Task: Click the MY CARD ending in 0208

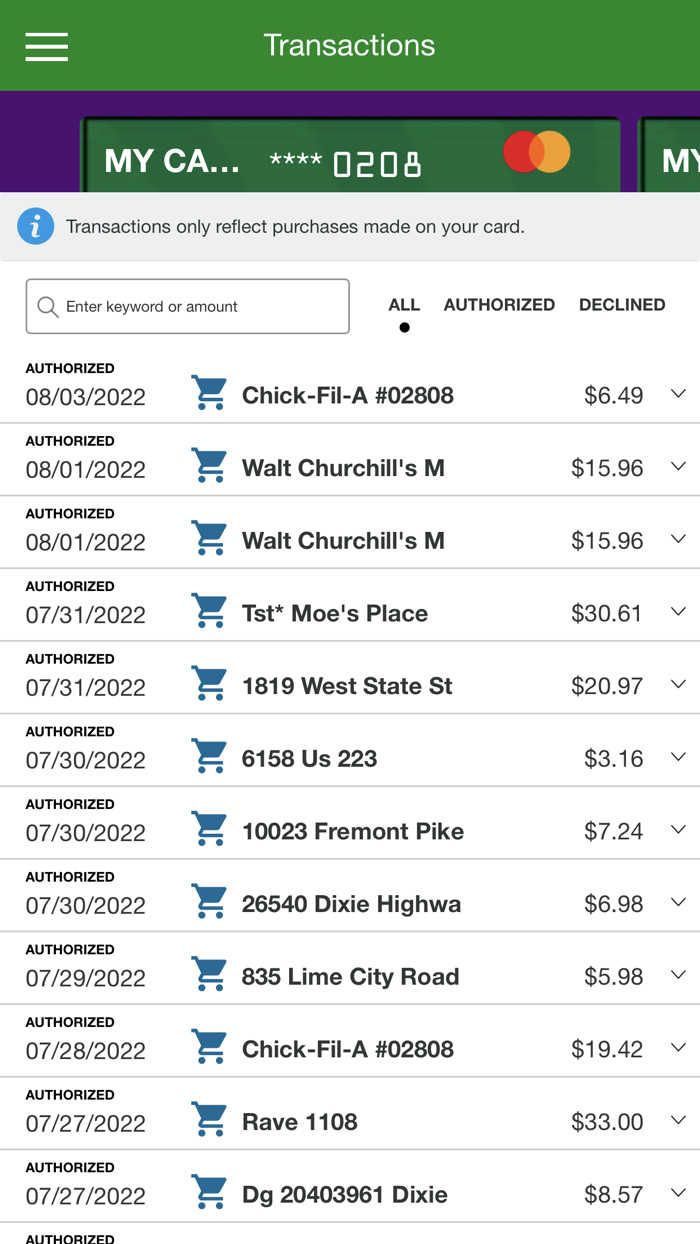Action: (x=300, y=151)
